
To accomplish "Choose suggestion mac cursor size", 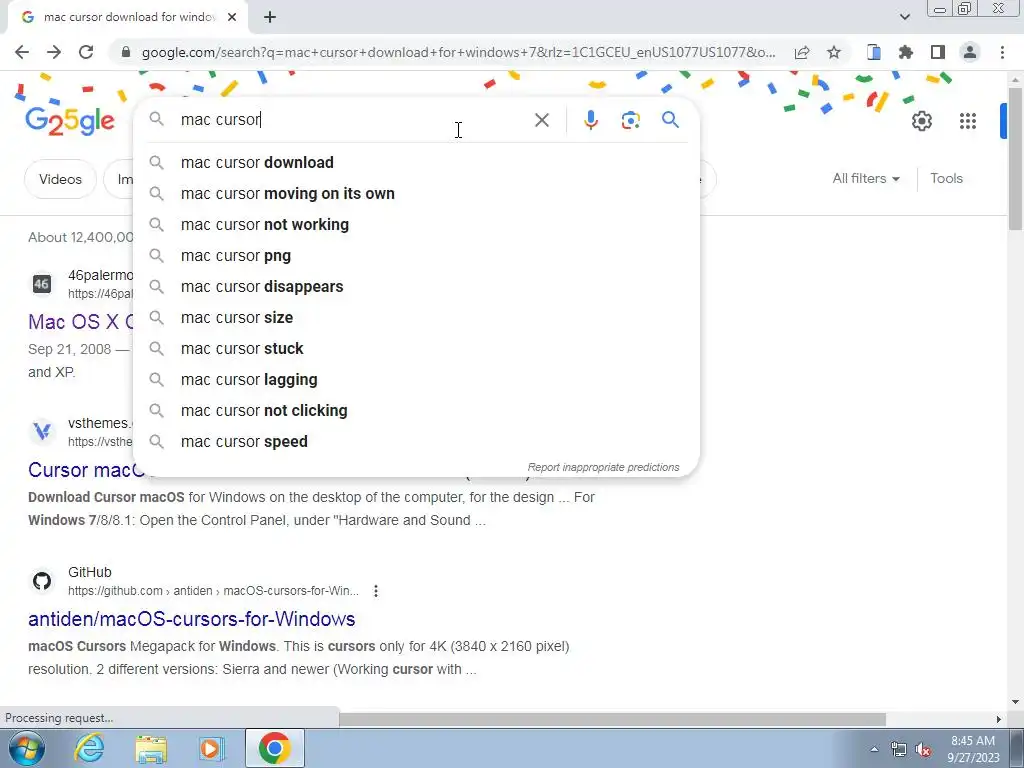I will (x=416, y=317).
